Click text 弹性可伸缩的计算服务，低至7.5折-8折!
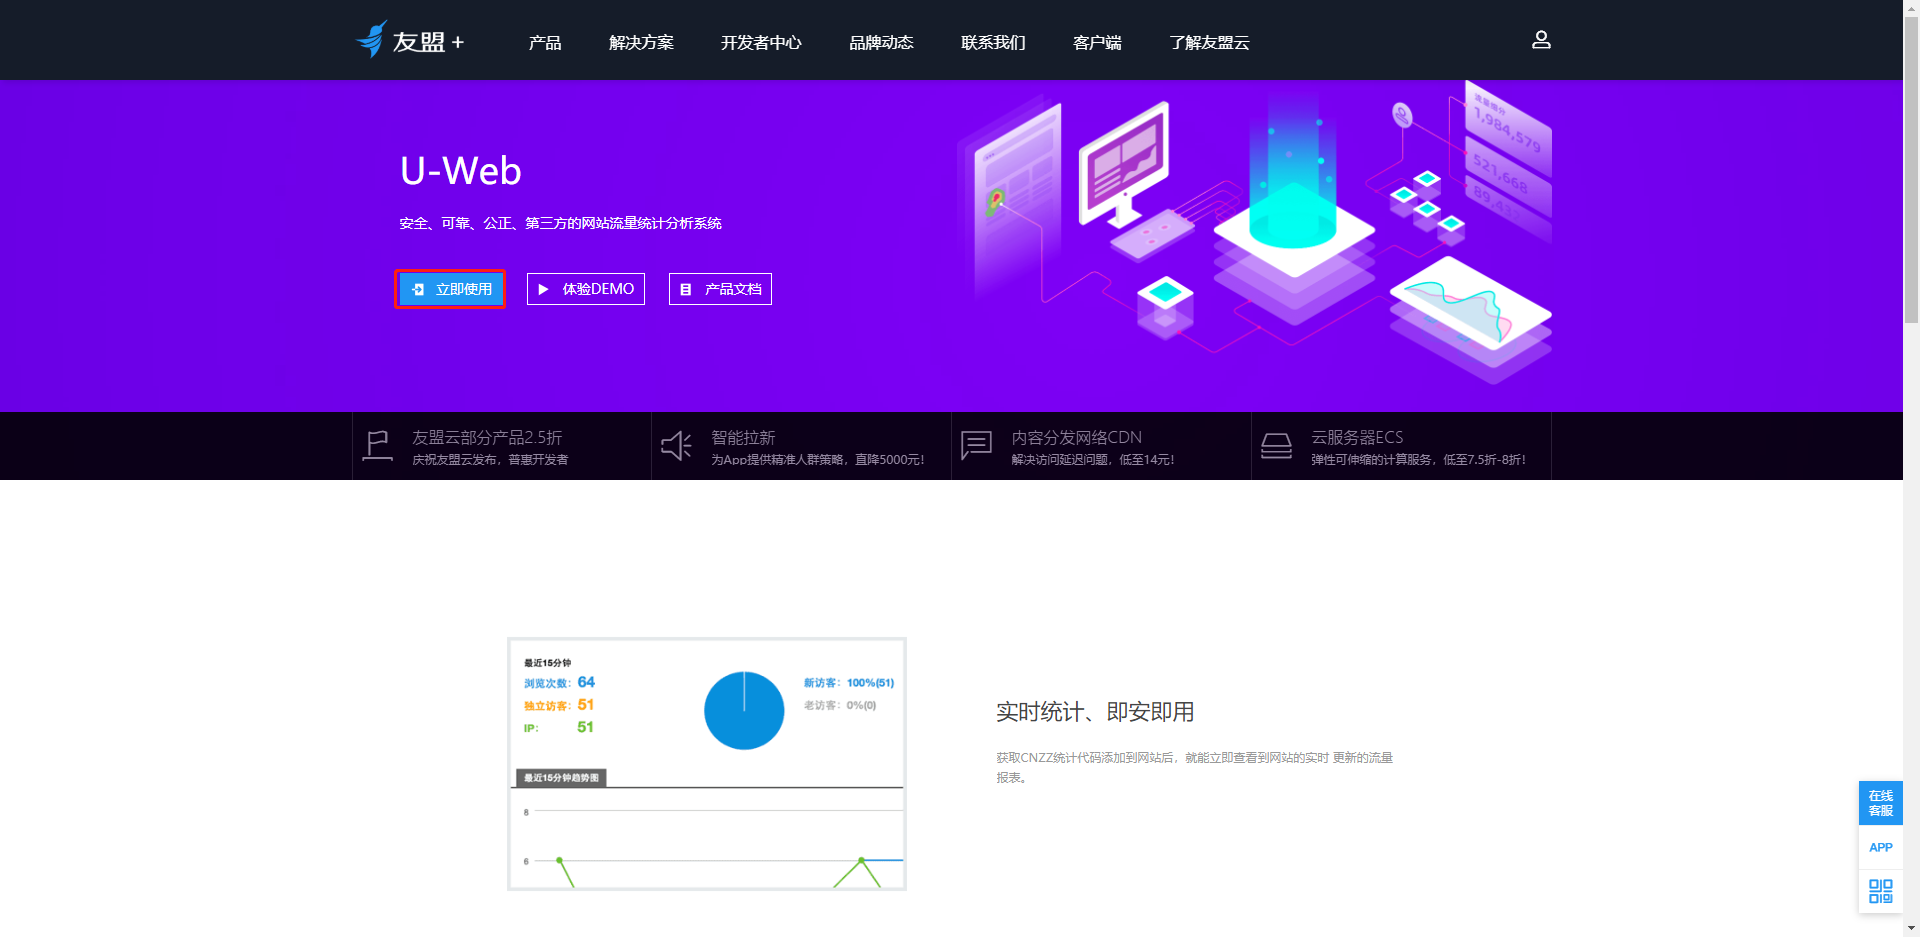Viewport: 1920px width, 937px height. 1419,460
